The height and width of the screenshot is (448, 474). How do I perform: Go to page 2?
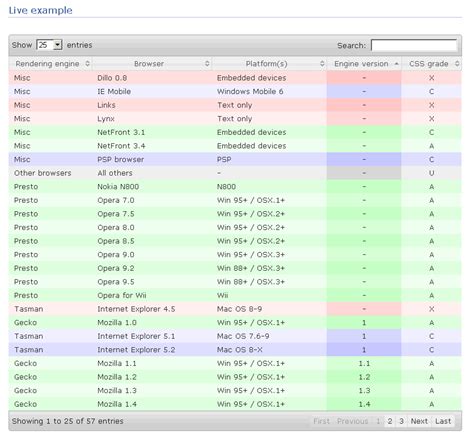tap(390, 421)
